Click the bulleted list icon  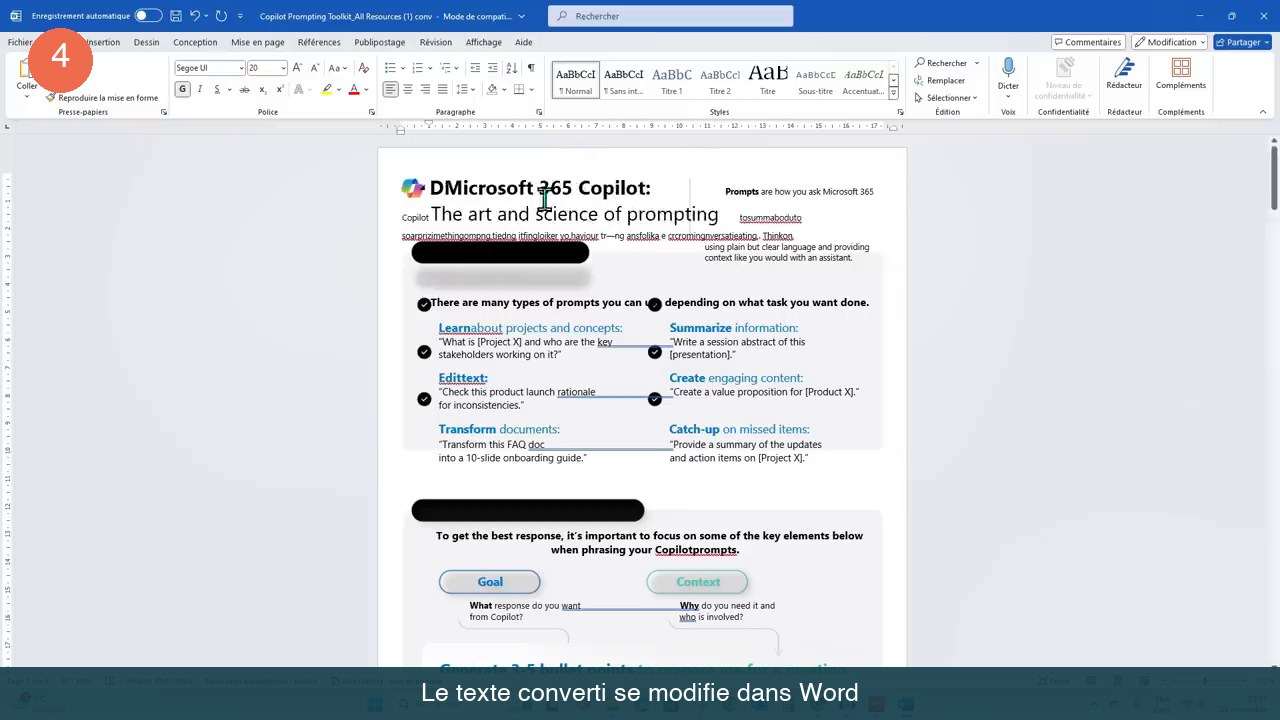[x=390, y=67]
